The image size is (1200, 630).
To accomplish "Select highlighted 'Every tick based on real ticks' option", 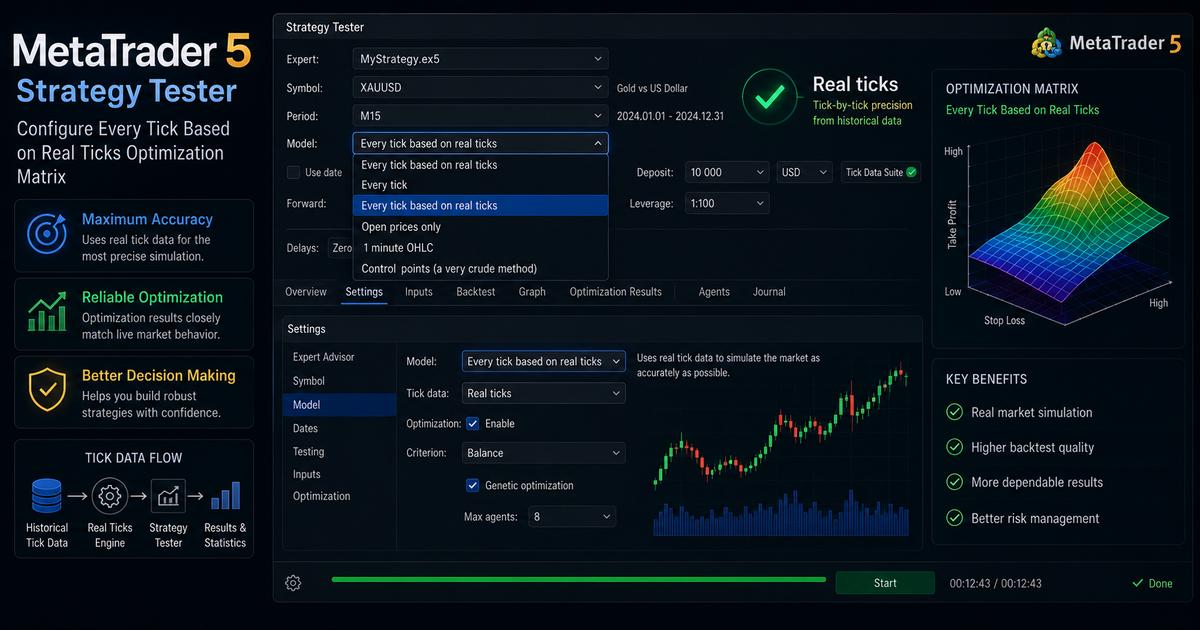I will 480,205.
